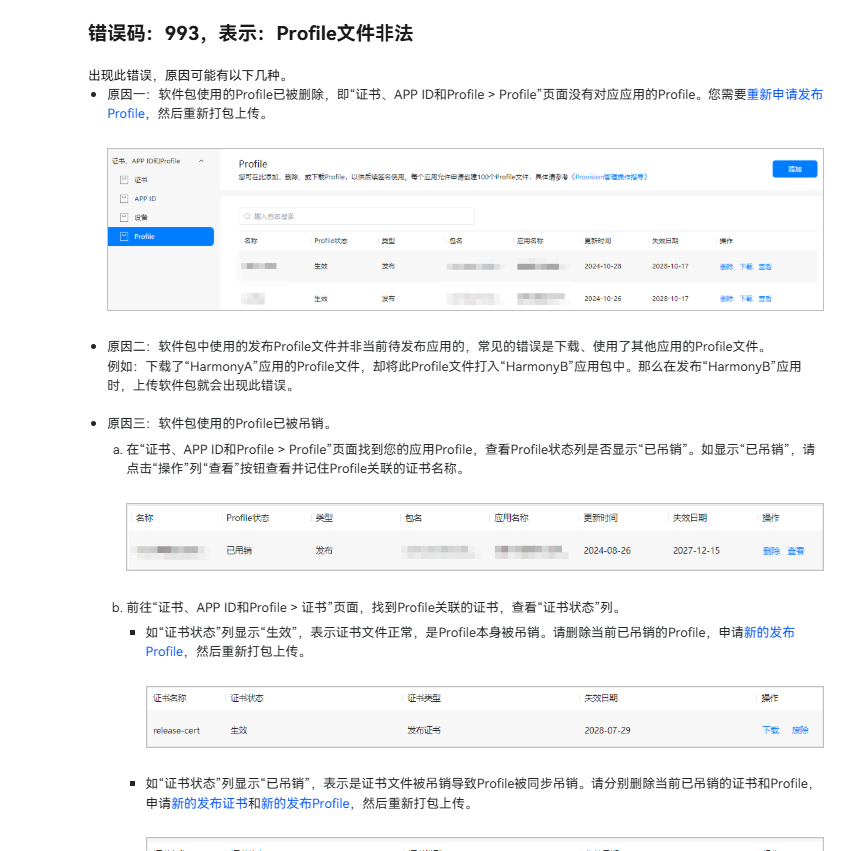Click 下载 in the 2024-10-28 Profile row
Image resolution: width=843 pixels, height=851 pixels.
pos(745,267)
